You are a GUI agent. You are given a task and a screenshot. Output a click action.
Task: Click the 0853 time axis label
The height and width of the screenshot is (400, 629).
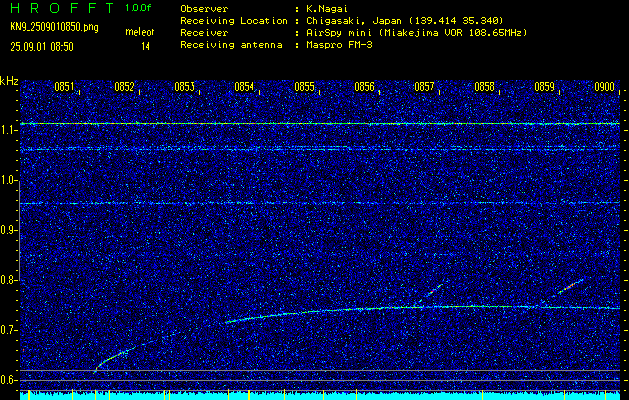[x=185, y=87]
